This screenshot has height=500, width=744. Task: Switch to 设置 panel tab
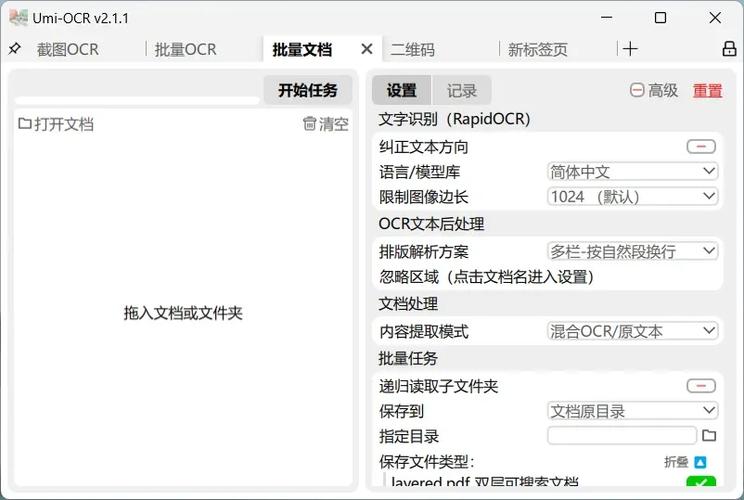401,90
